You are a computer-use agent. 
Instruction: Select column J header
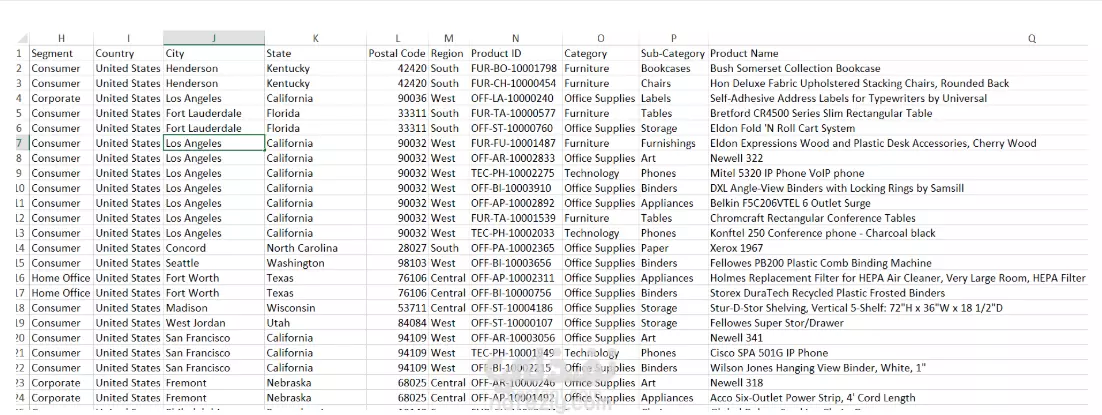(x=214, y=39)
